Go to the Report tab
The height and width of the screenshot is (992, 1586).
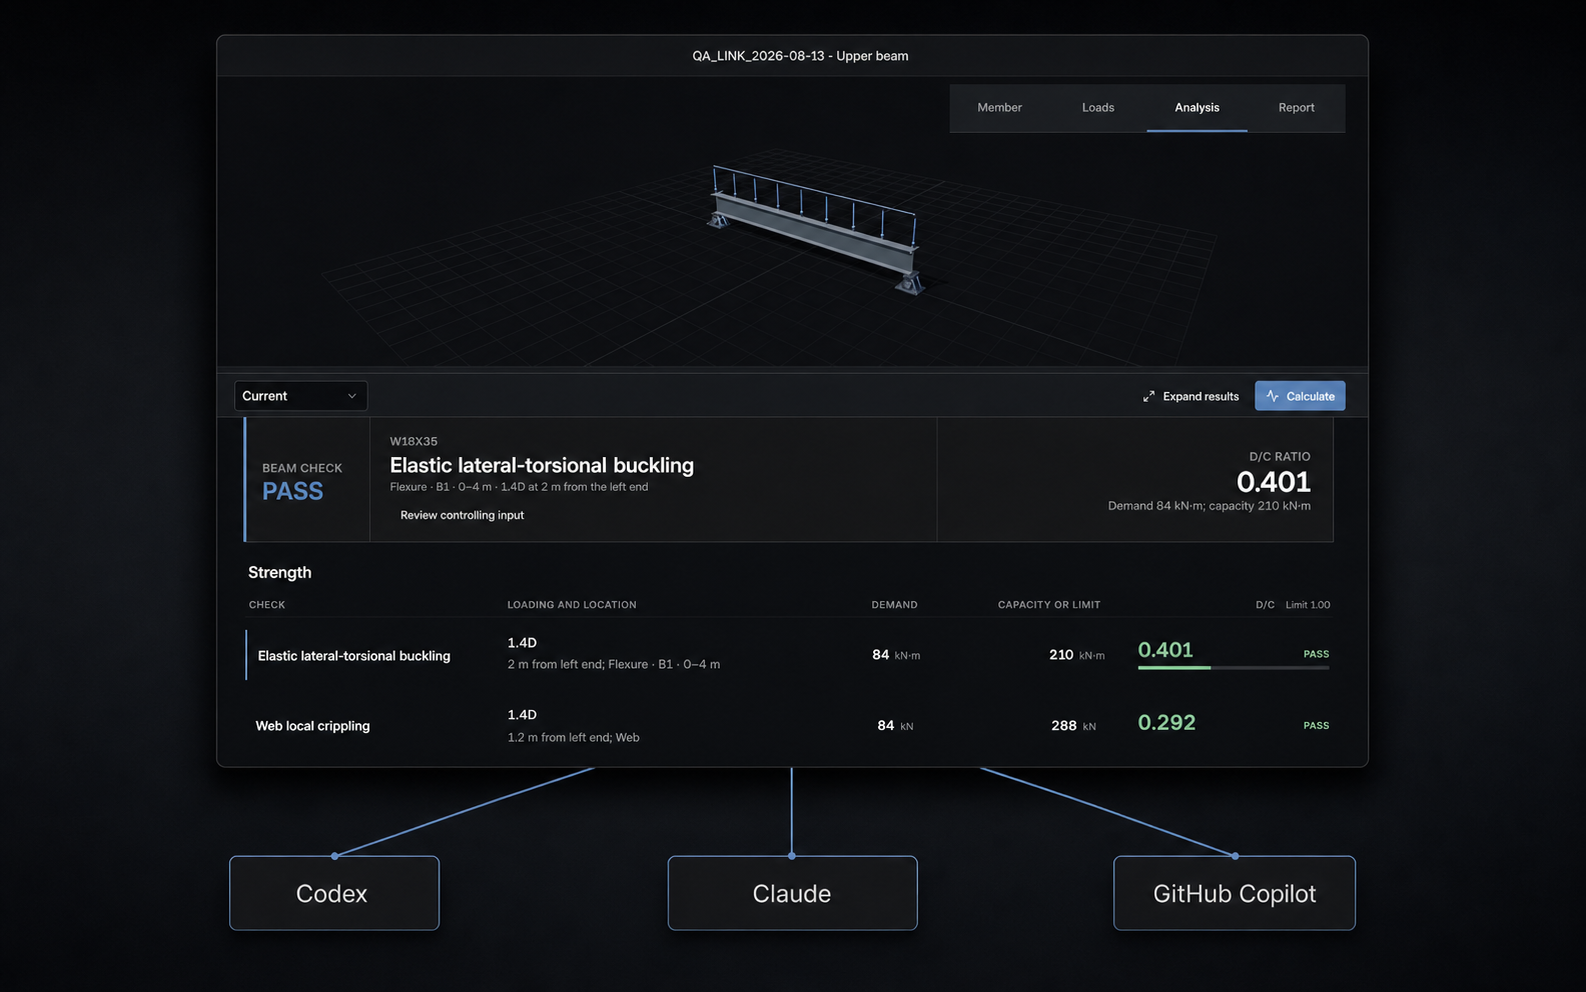pos(1296,108)
